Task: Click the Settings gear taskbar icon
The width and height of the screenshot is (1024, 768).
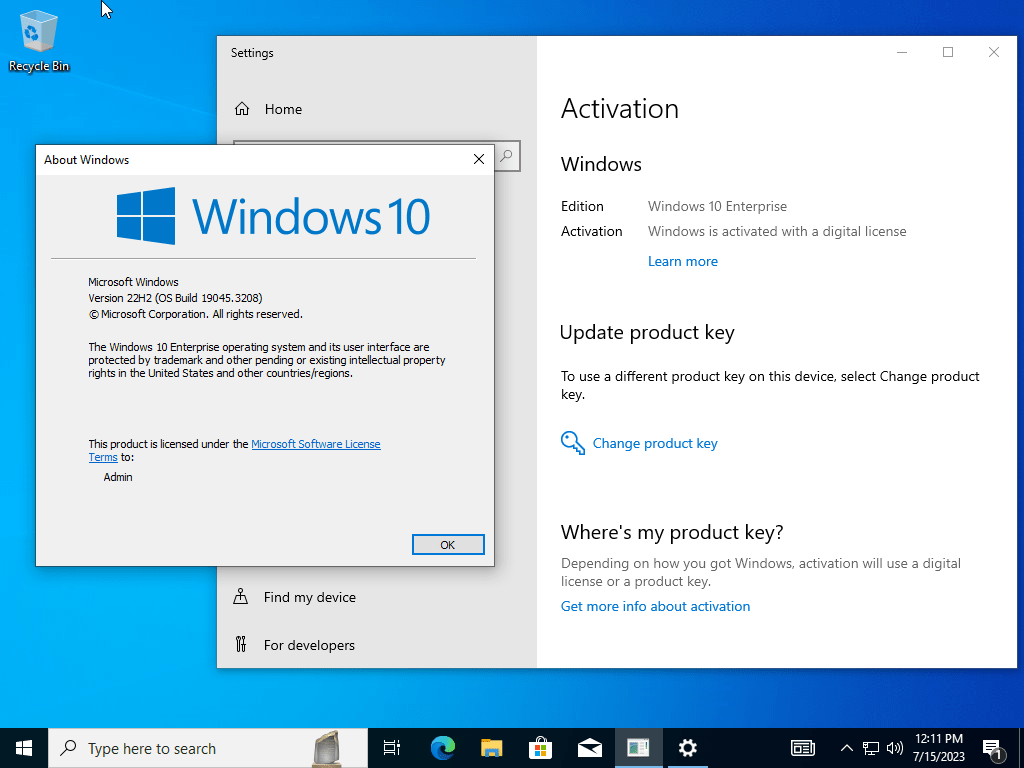Action: click(x=688, y=748)
